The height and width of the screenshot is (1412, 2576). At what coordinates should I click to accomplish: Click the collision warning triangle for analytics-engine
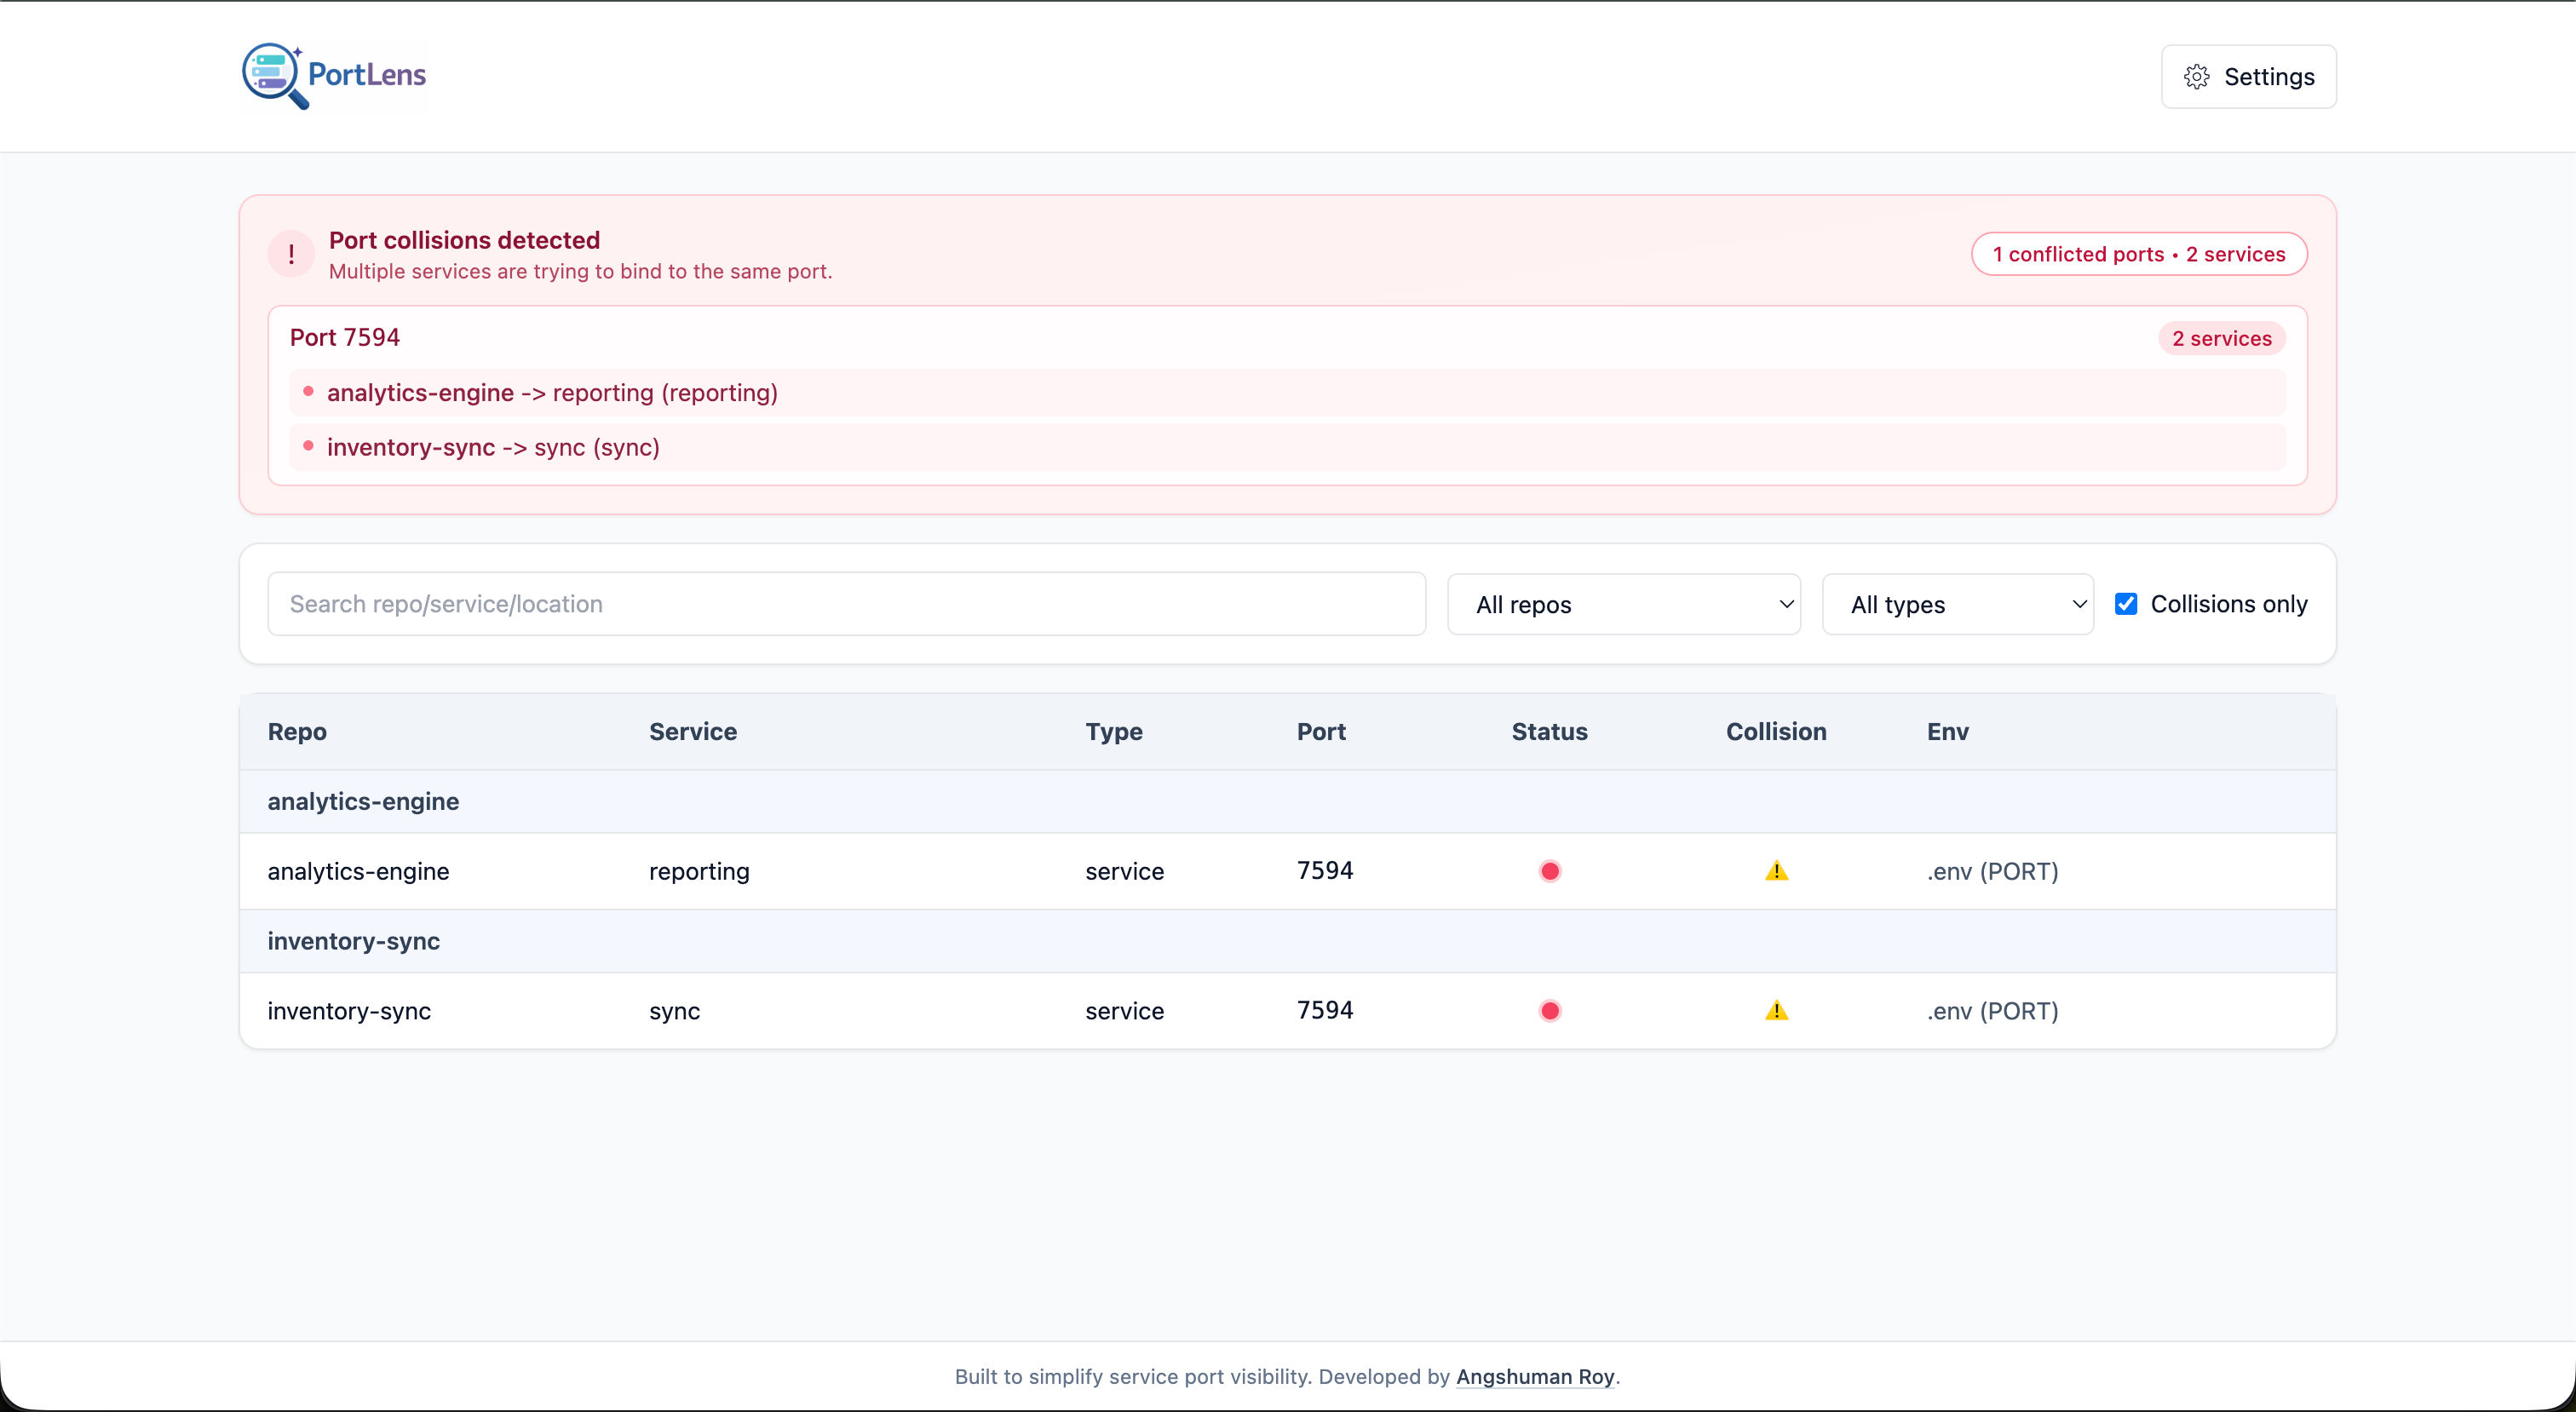pyautogui.click(x=1775, y=870)
